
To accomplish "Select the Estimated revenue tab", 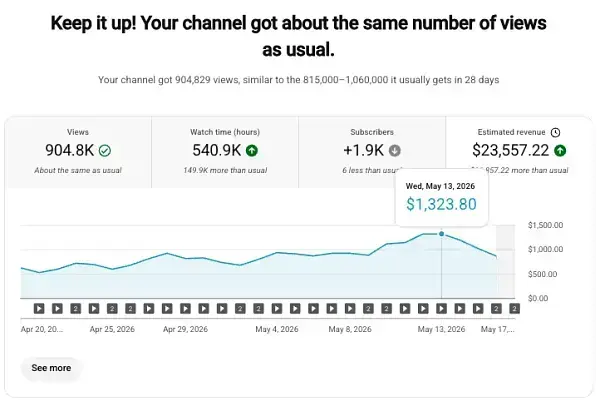I will click(519, 152).
